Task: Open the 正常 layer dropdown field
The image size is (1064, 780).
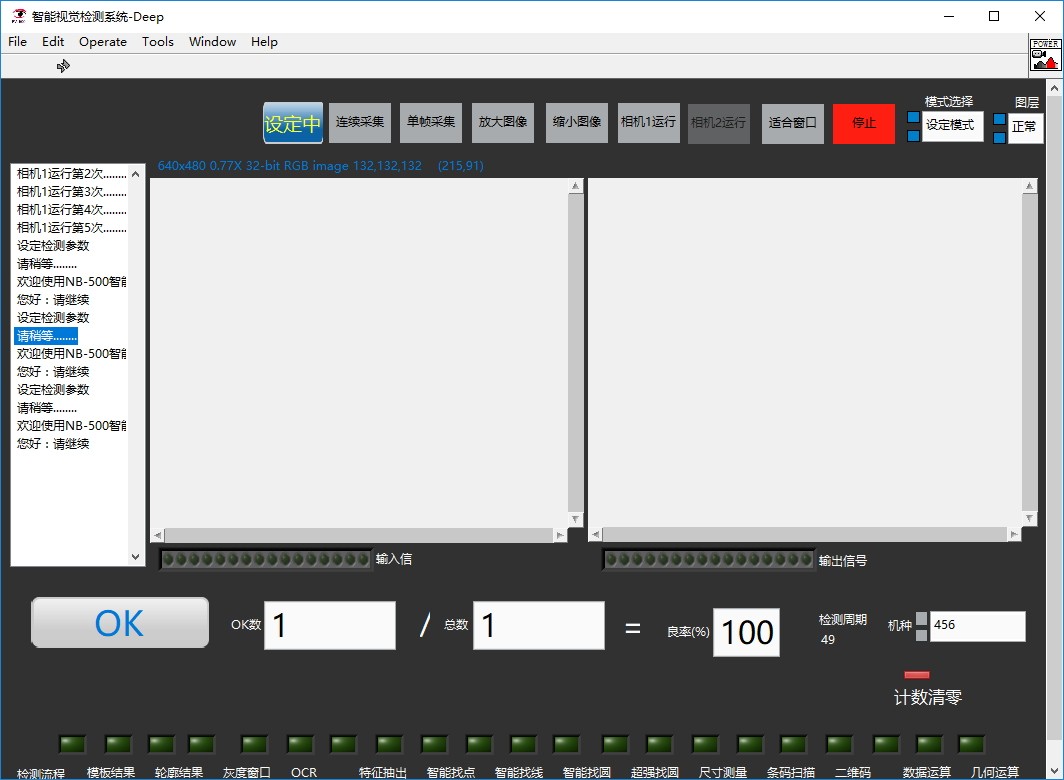Action: [1025, 128]
